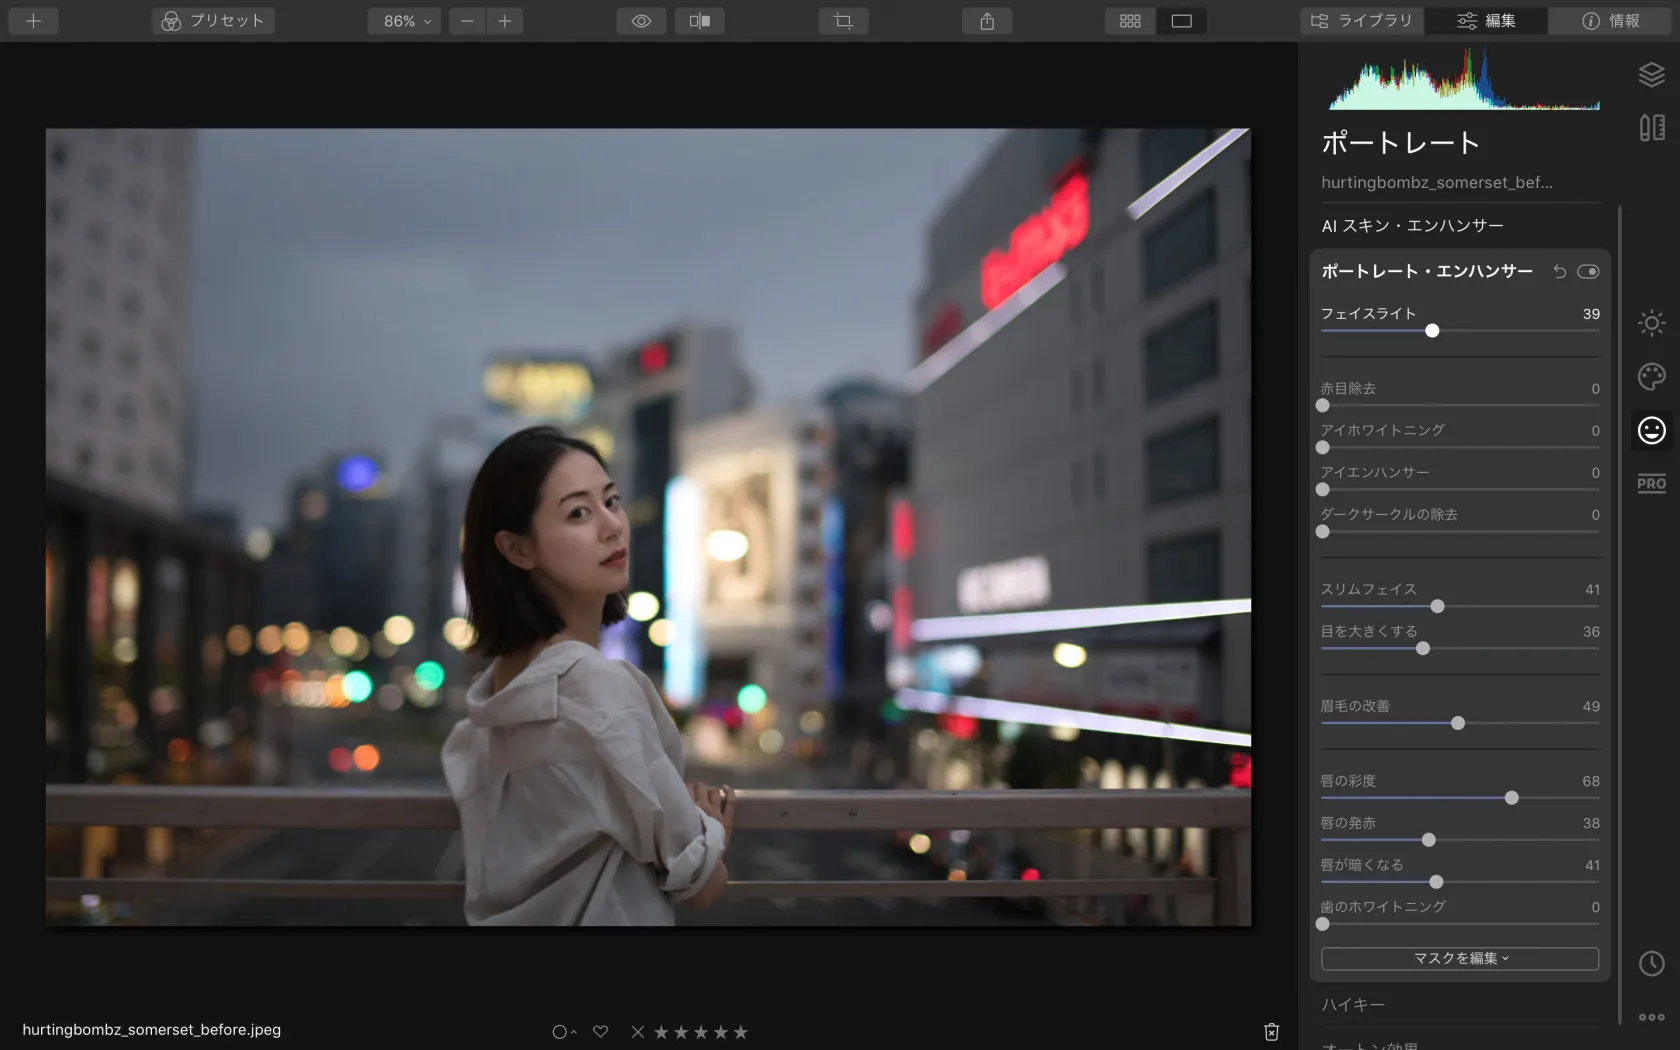Mark photo as favorite with heart
Screen dimensions: 1680x1050
(x=600, y=1032)
